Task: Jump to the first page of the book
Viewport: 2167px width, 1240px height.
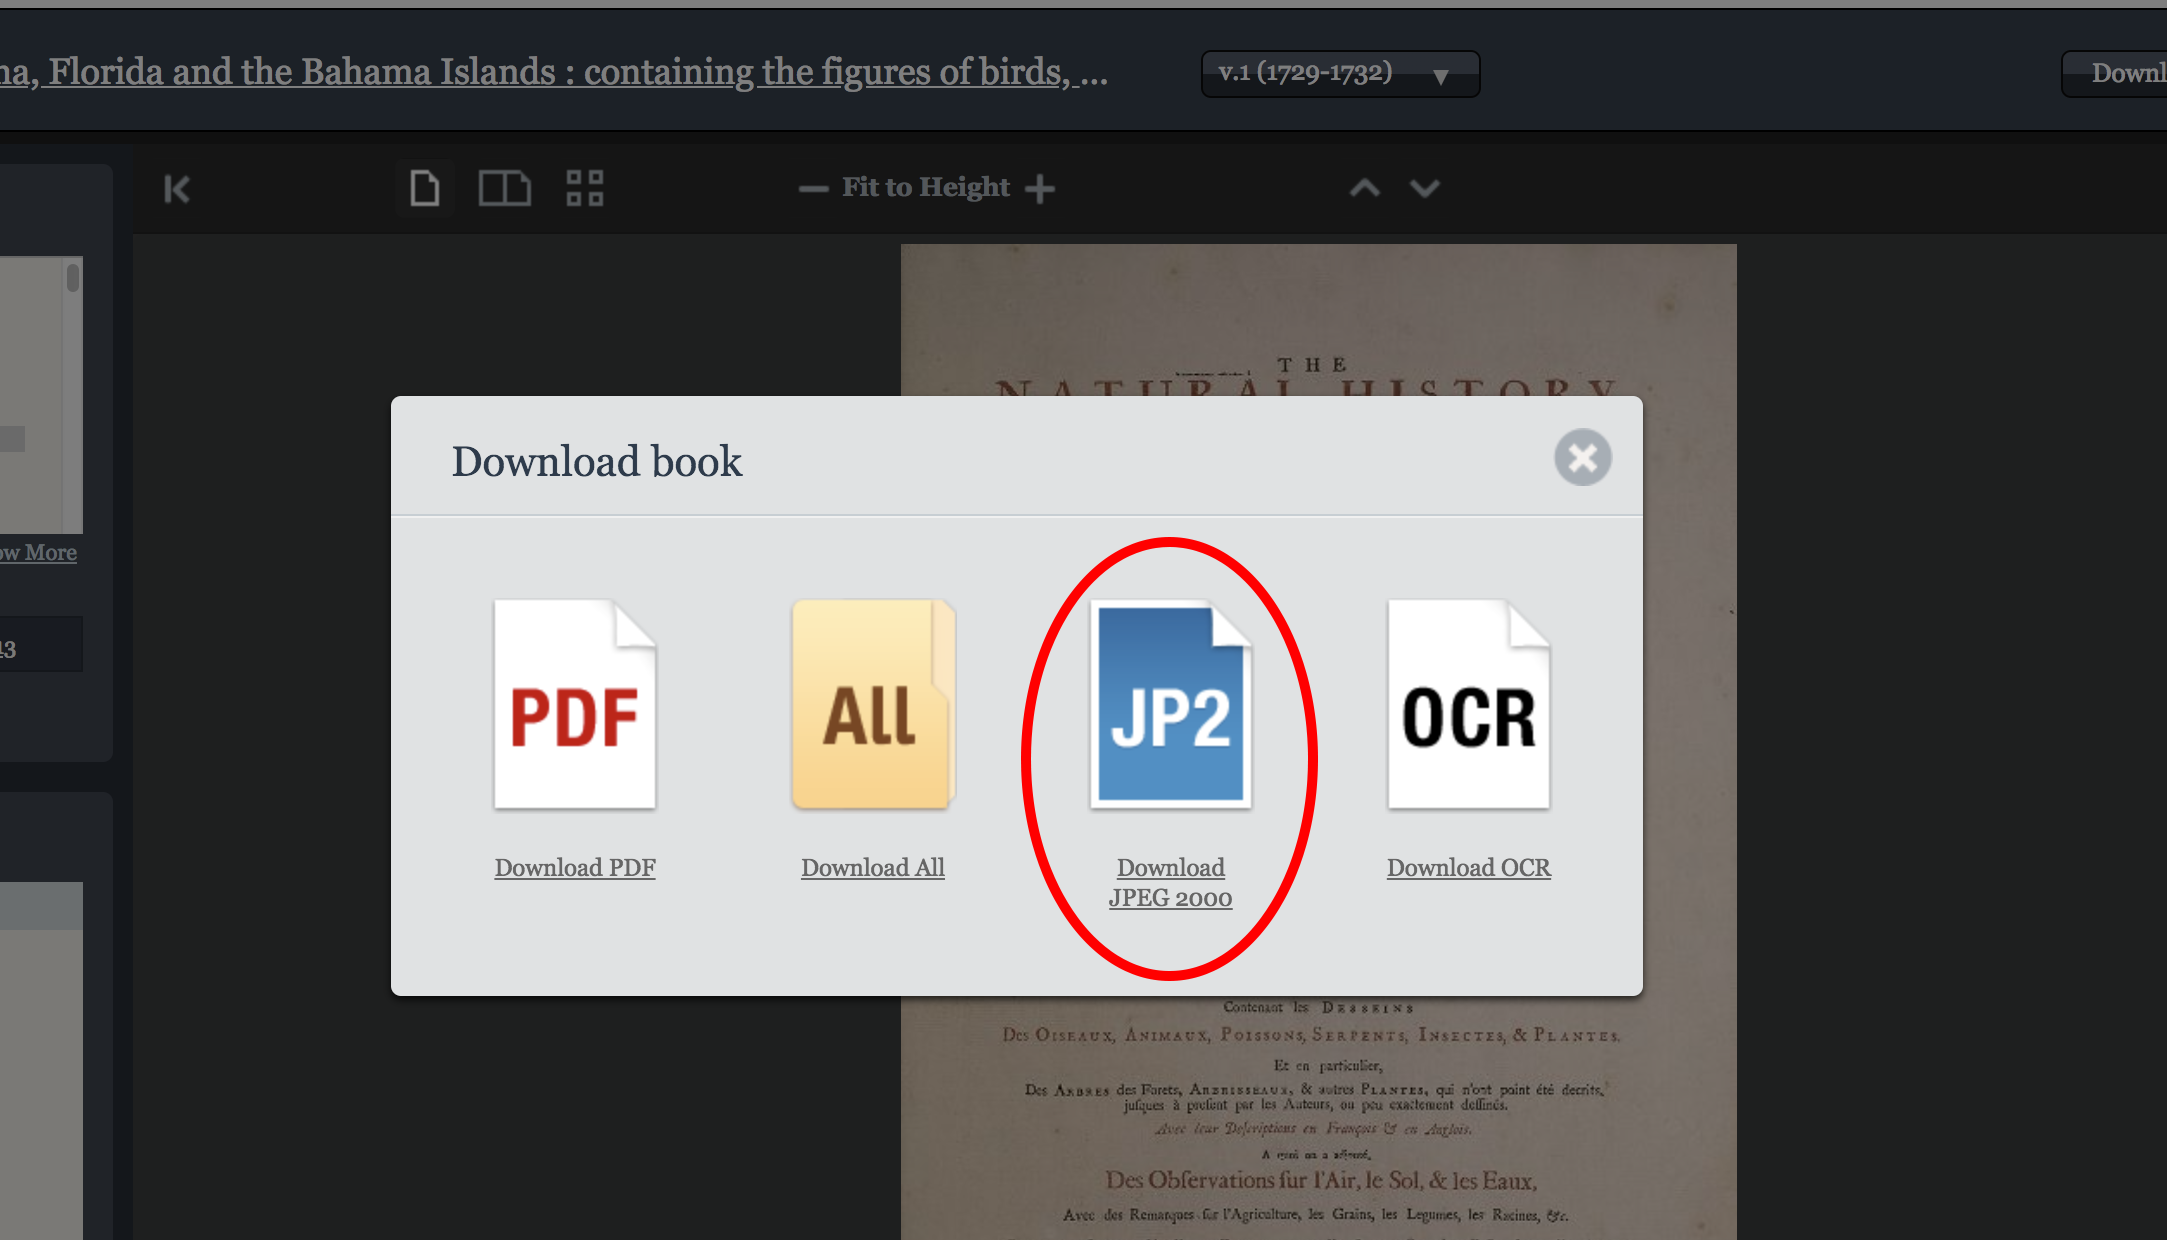Action: point(177,188)
